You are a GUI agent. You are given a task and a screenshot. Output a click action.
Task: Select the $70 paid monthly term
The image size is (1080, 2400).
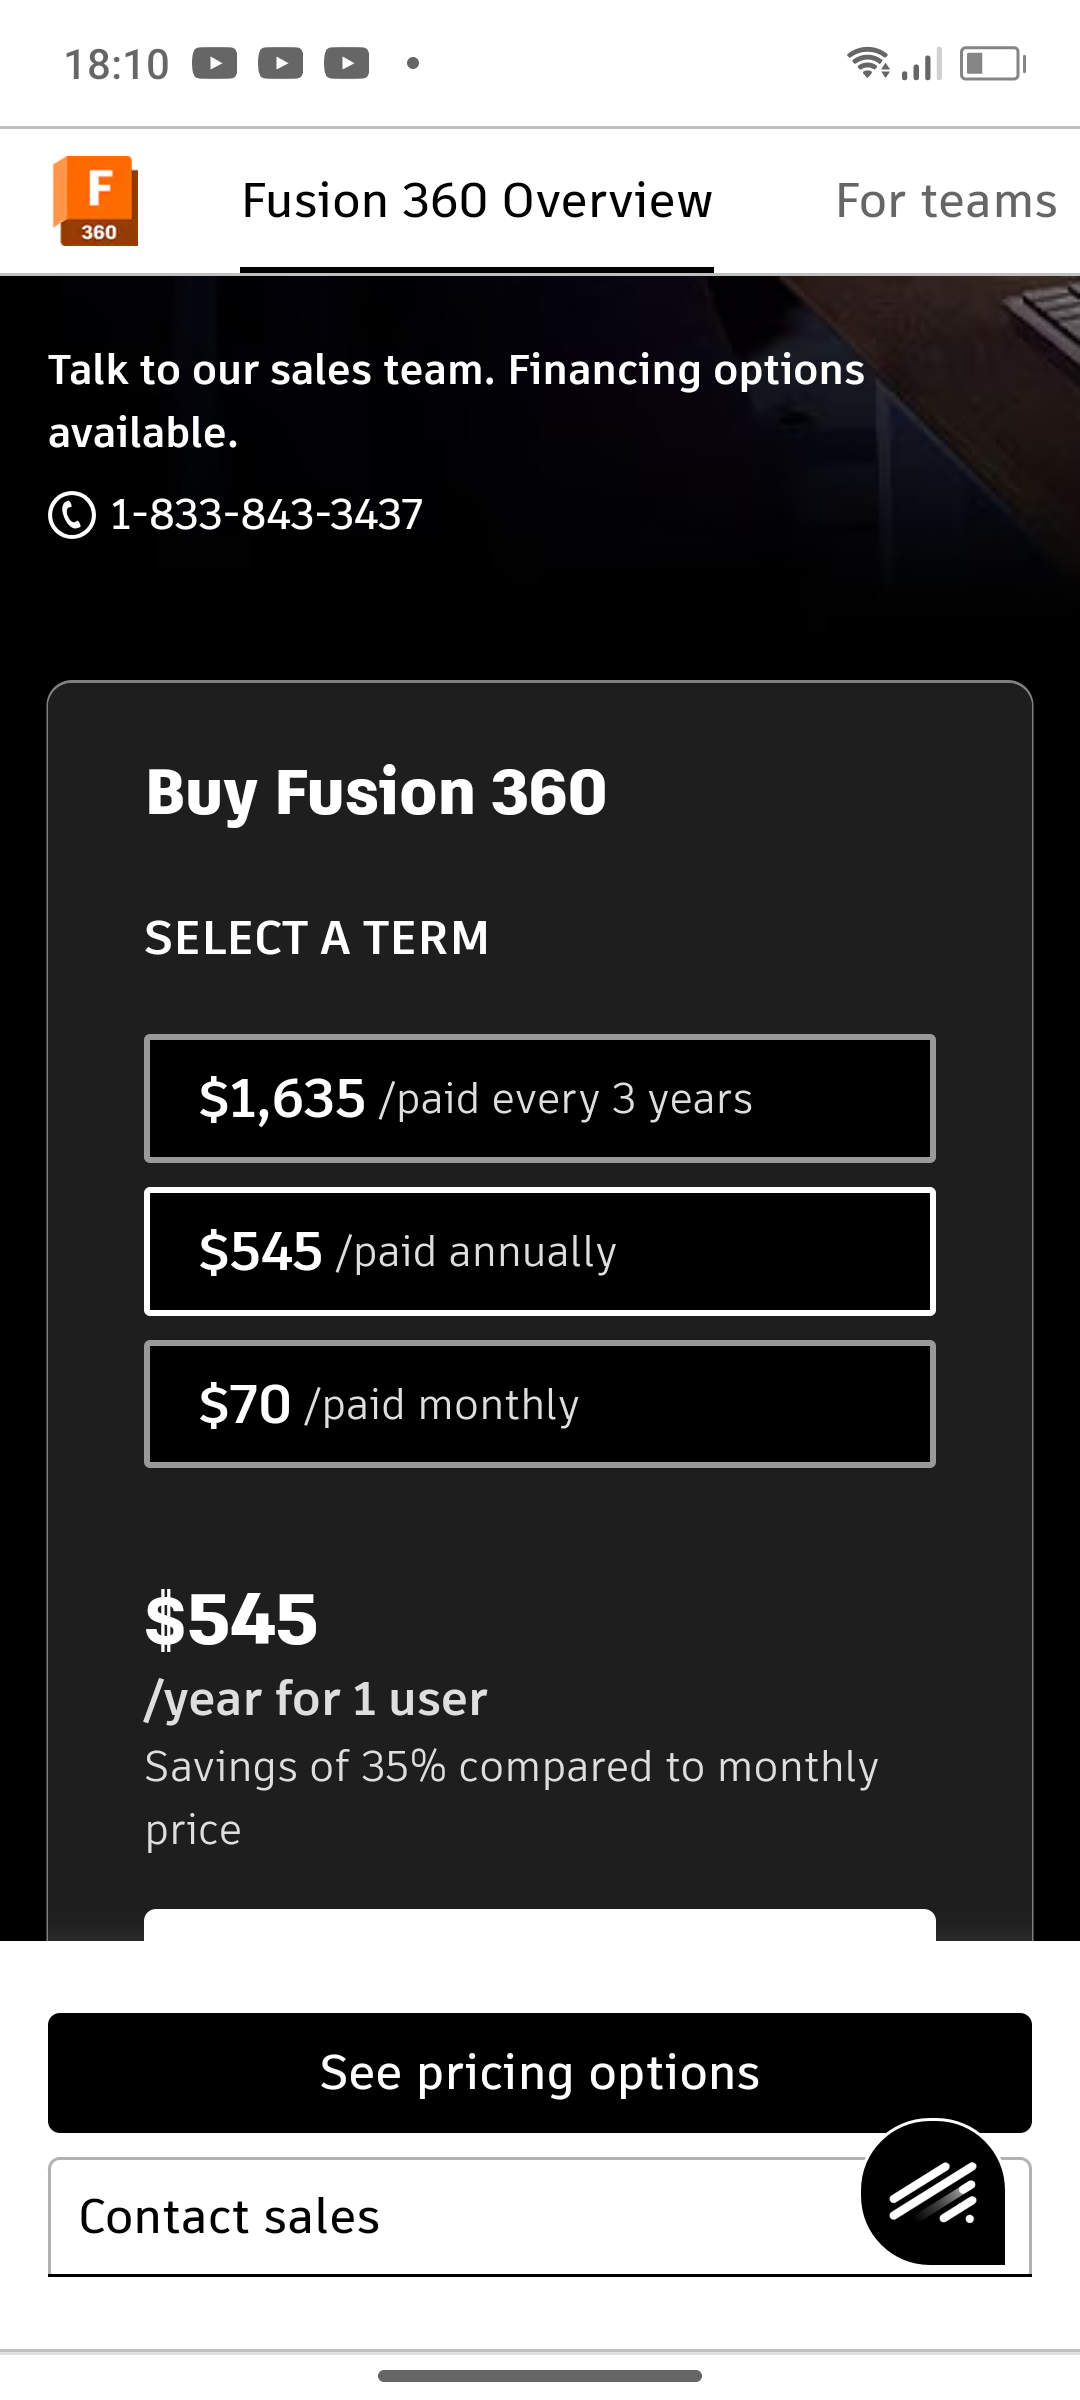(x=540, y=1405)
